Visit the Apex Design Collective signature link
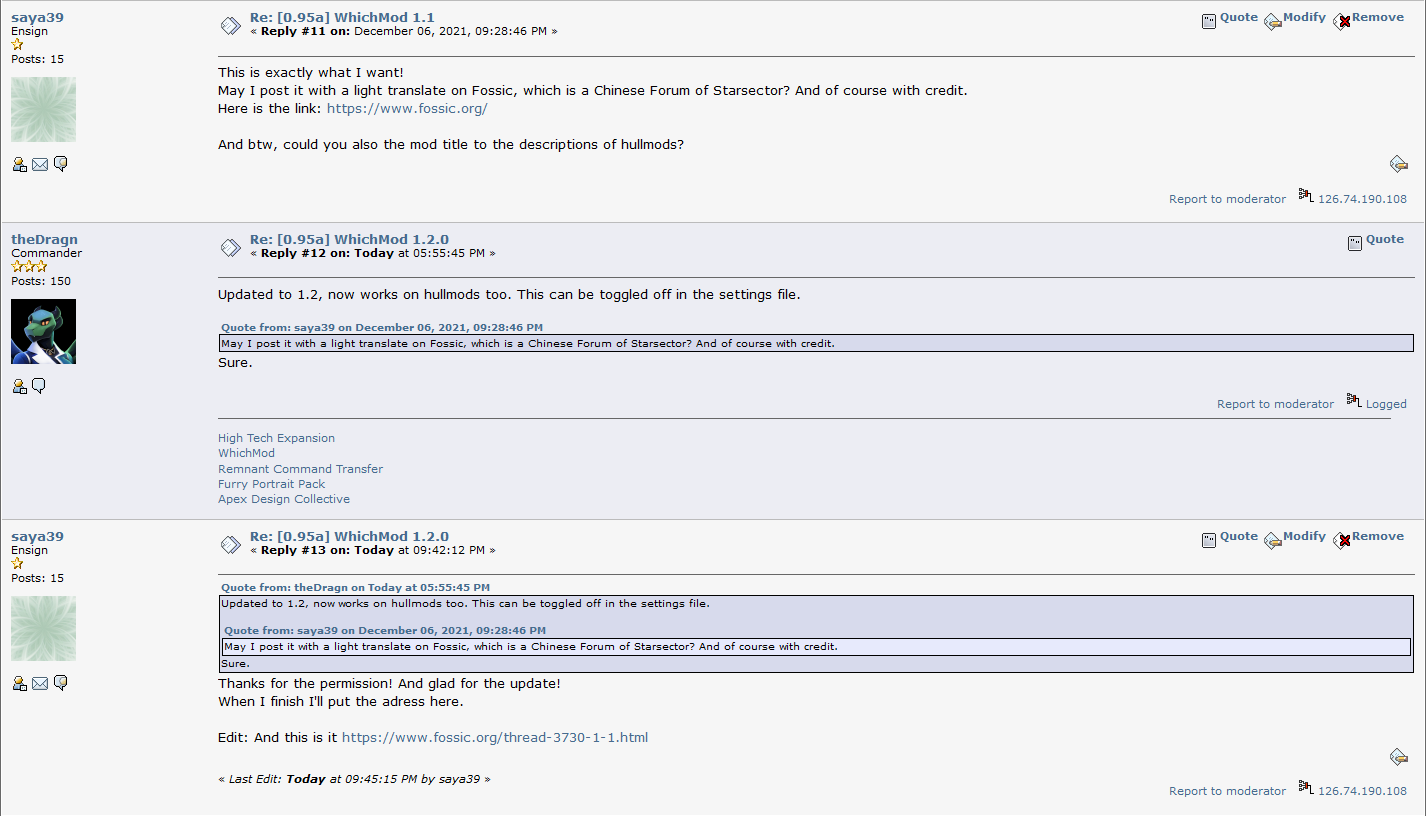Screen dimensions: 1426x816 (x=284, y=499)
